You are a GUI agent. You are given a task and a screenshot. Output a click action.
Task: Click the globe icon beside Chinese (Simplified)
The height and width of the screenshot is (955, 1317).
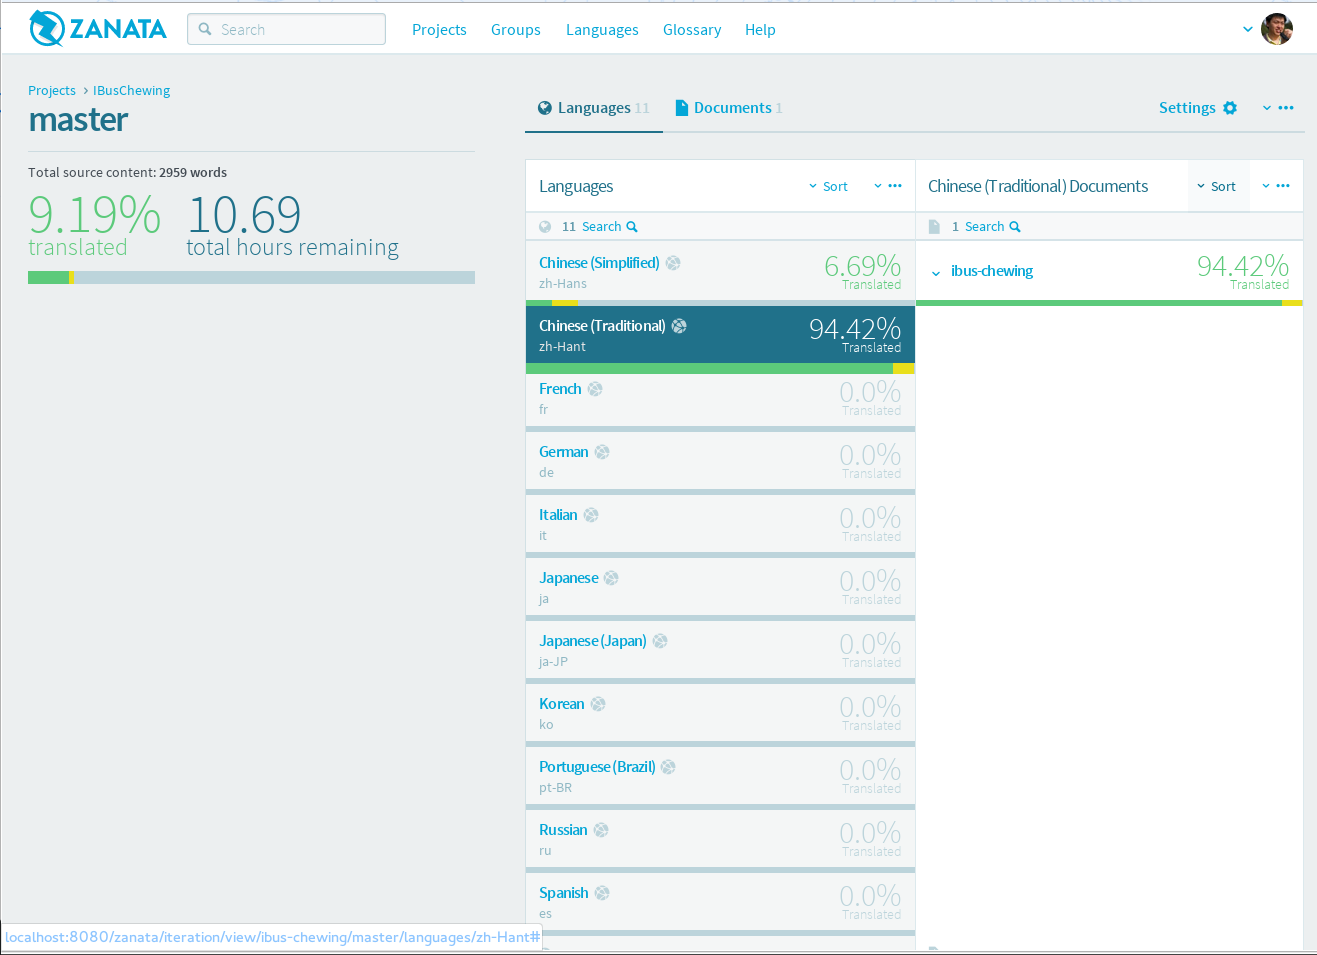click(673, 262)
